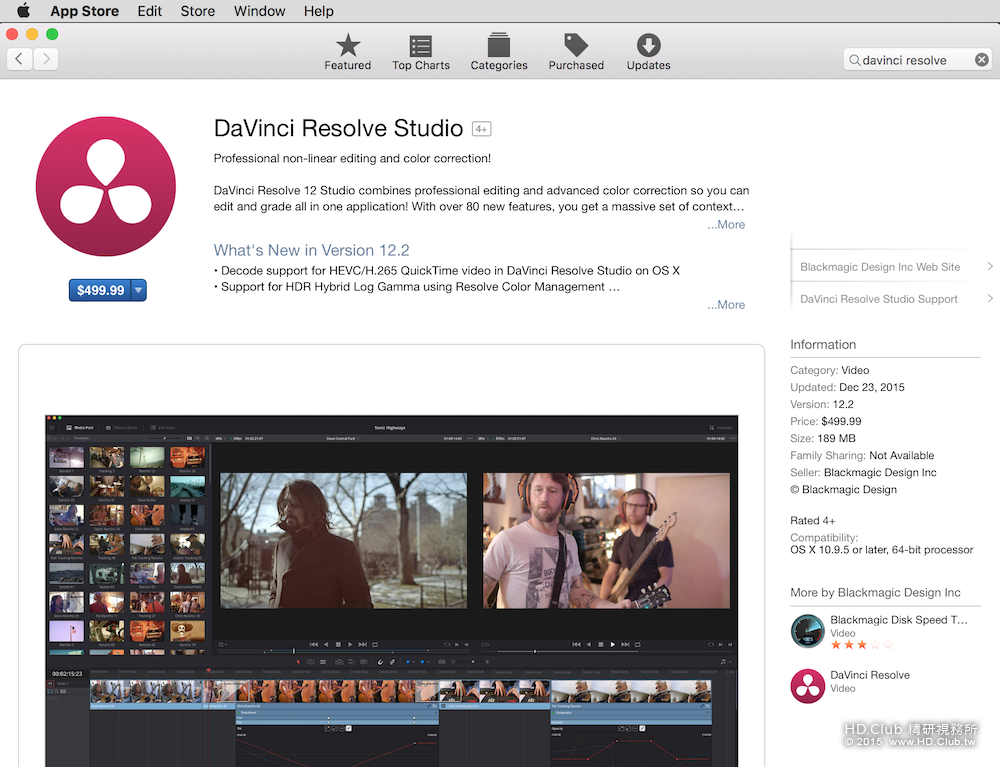Viewport: 1000px width, 767px height.
Task: Click the search magnifier icon
Action: [854, 60]
